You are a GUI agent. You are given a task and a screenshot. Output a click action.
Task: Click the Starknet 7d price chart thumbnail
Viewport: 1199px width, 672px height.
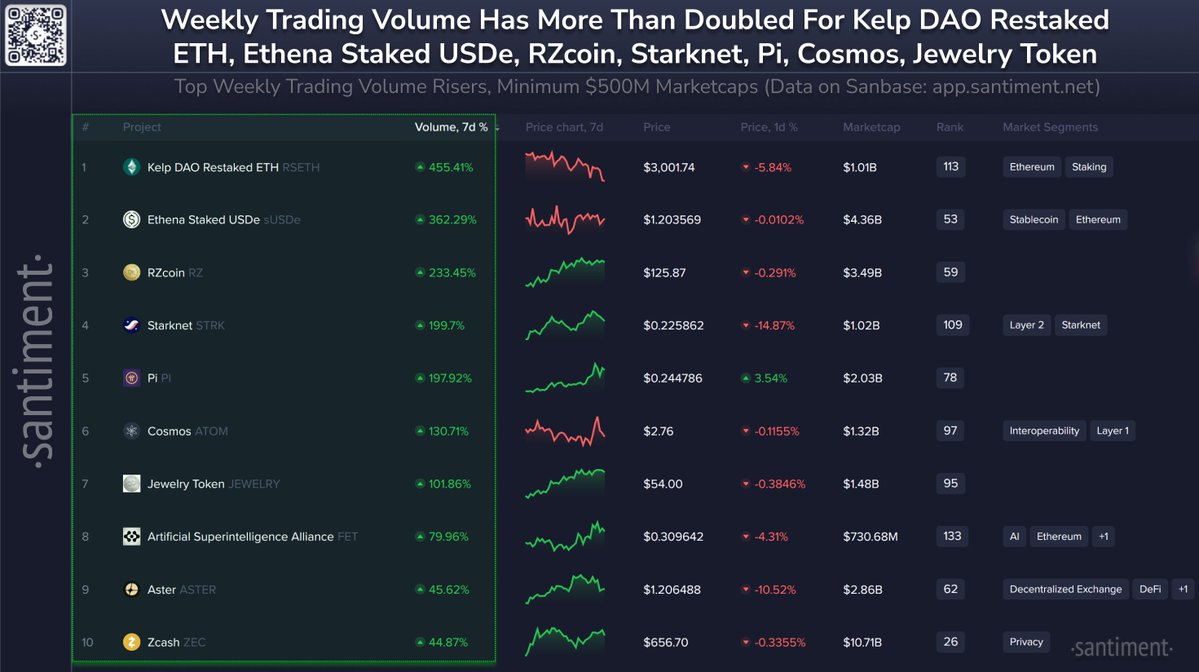click(565, 325)
